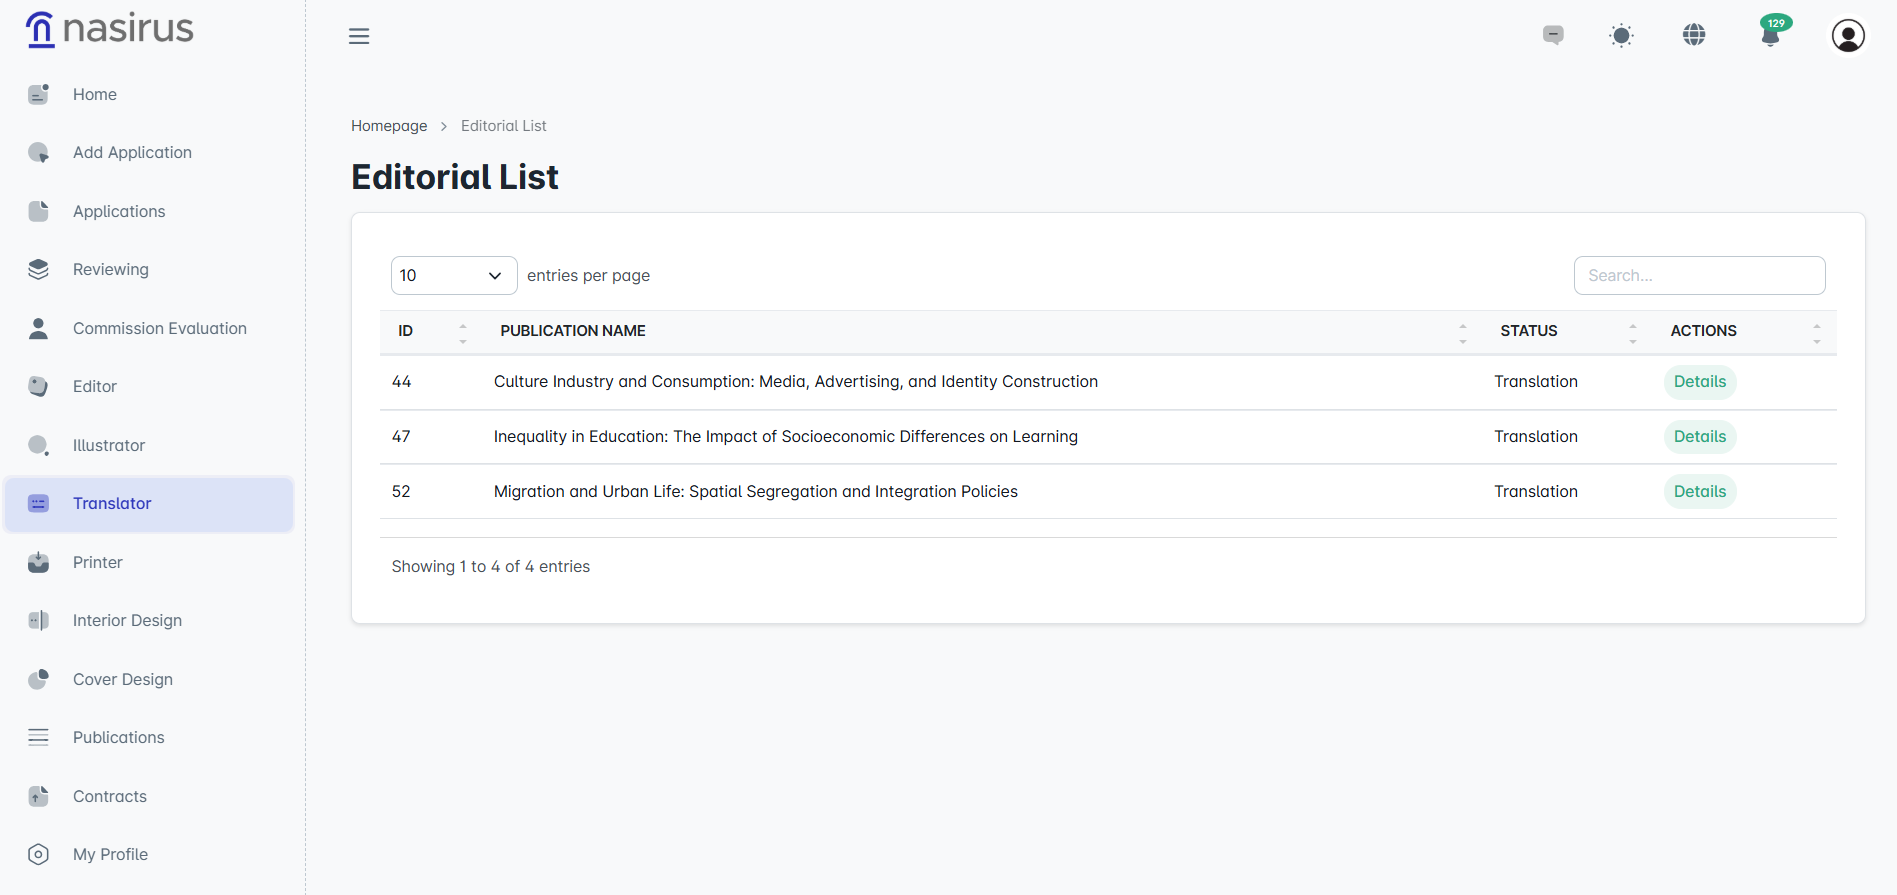Open the Reviewing sidebar menu item
Image resolution: width=1897 pixels, height=895 pixels.
click(110, 270)
